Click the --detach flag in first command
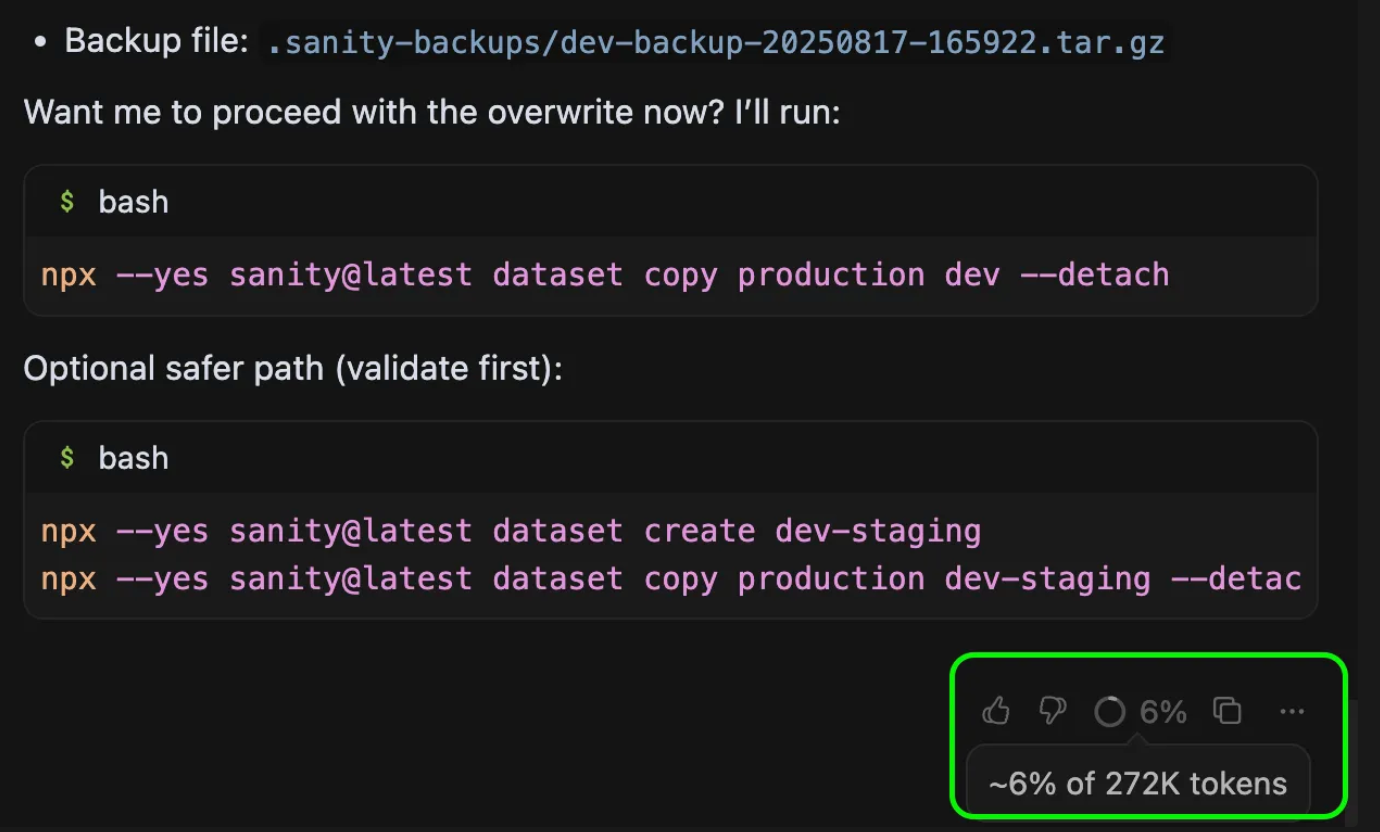 (1094, 275)
